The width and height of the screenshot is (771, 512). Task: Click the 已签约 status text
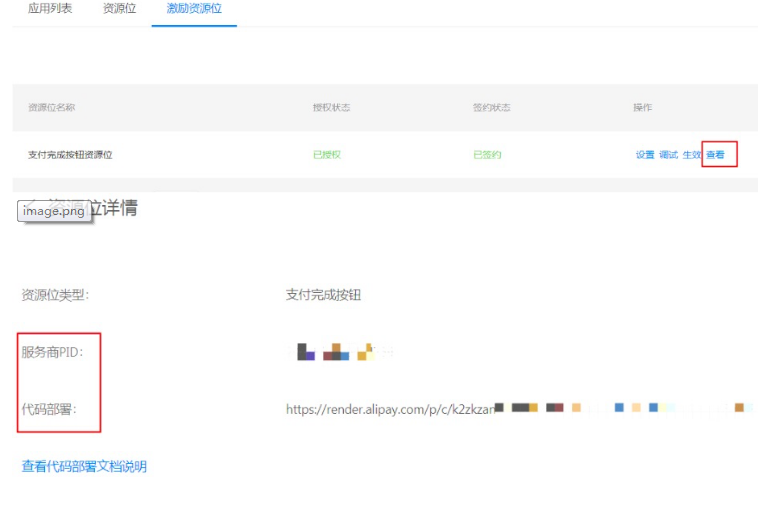click(x=487, y=155)
